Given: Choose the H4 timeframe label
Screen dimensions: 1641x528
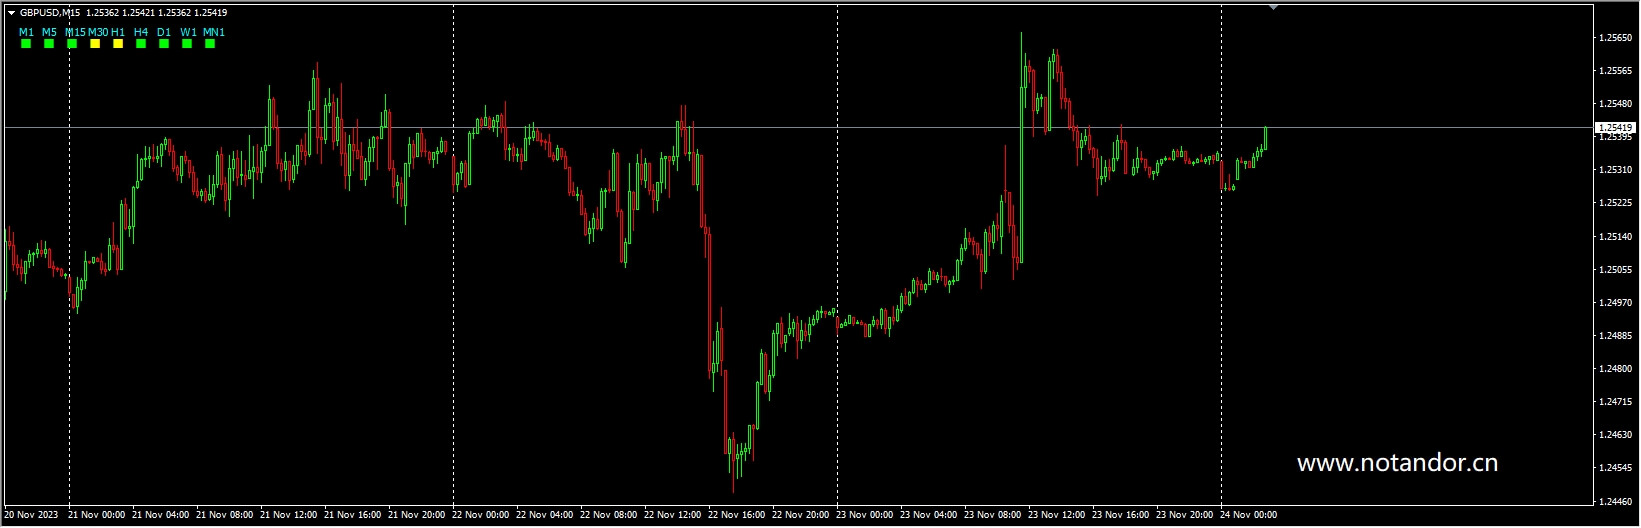Looking at the screenshot, I should point(141,32).
